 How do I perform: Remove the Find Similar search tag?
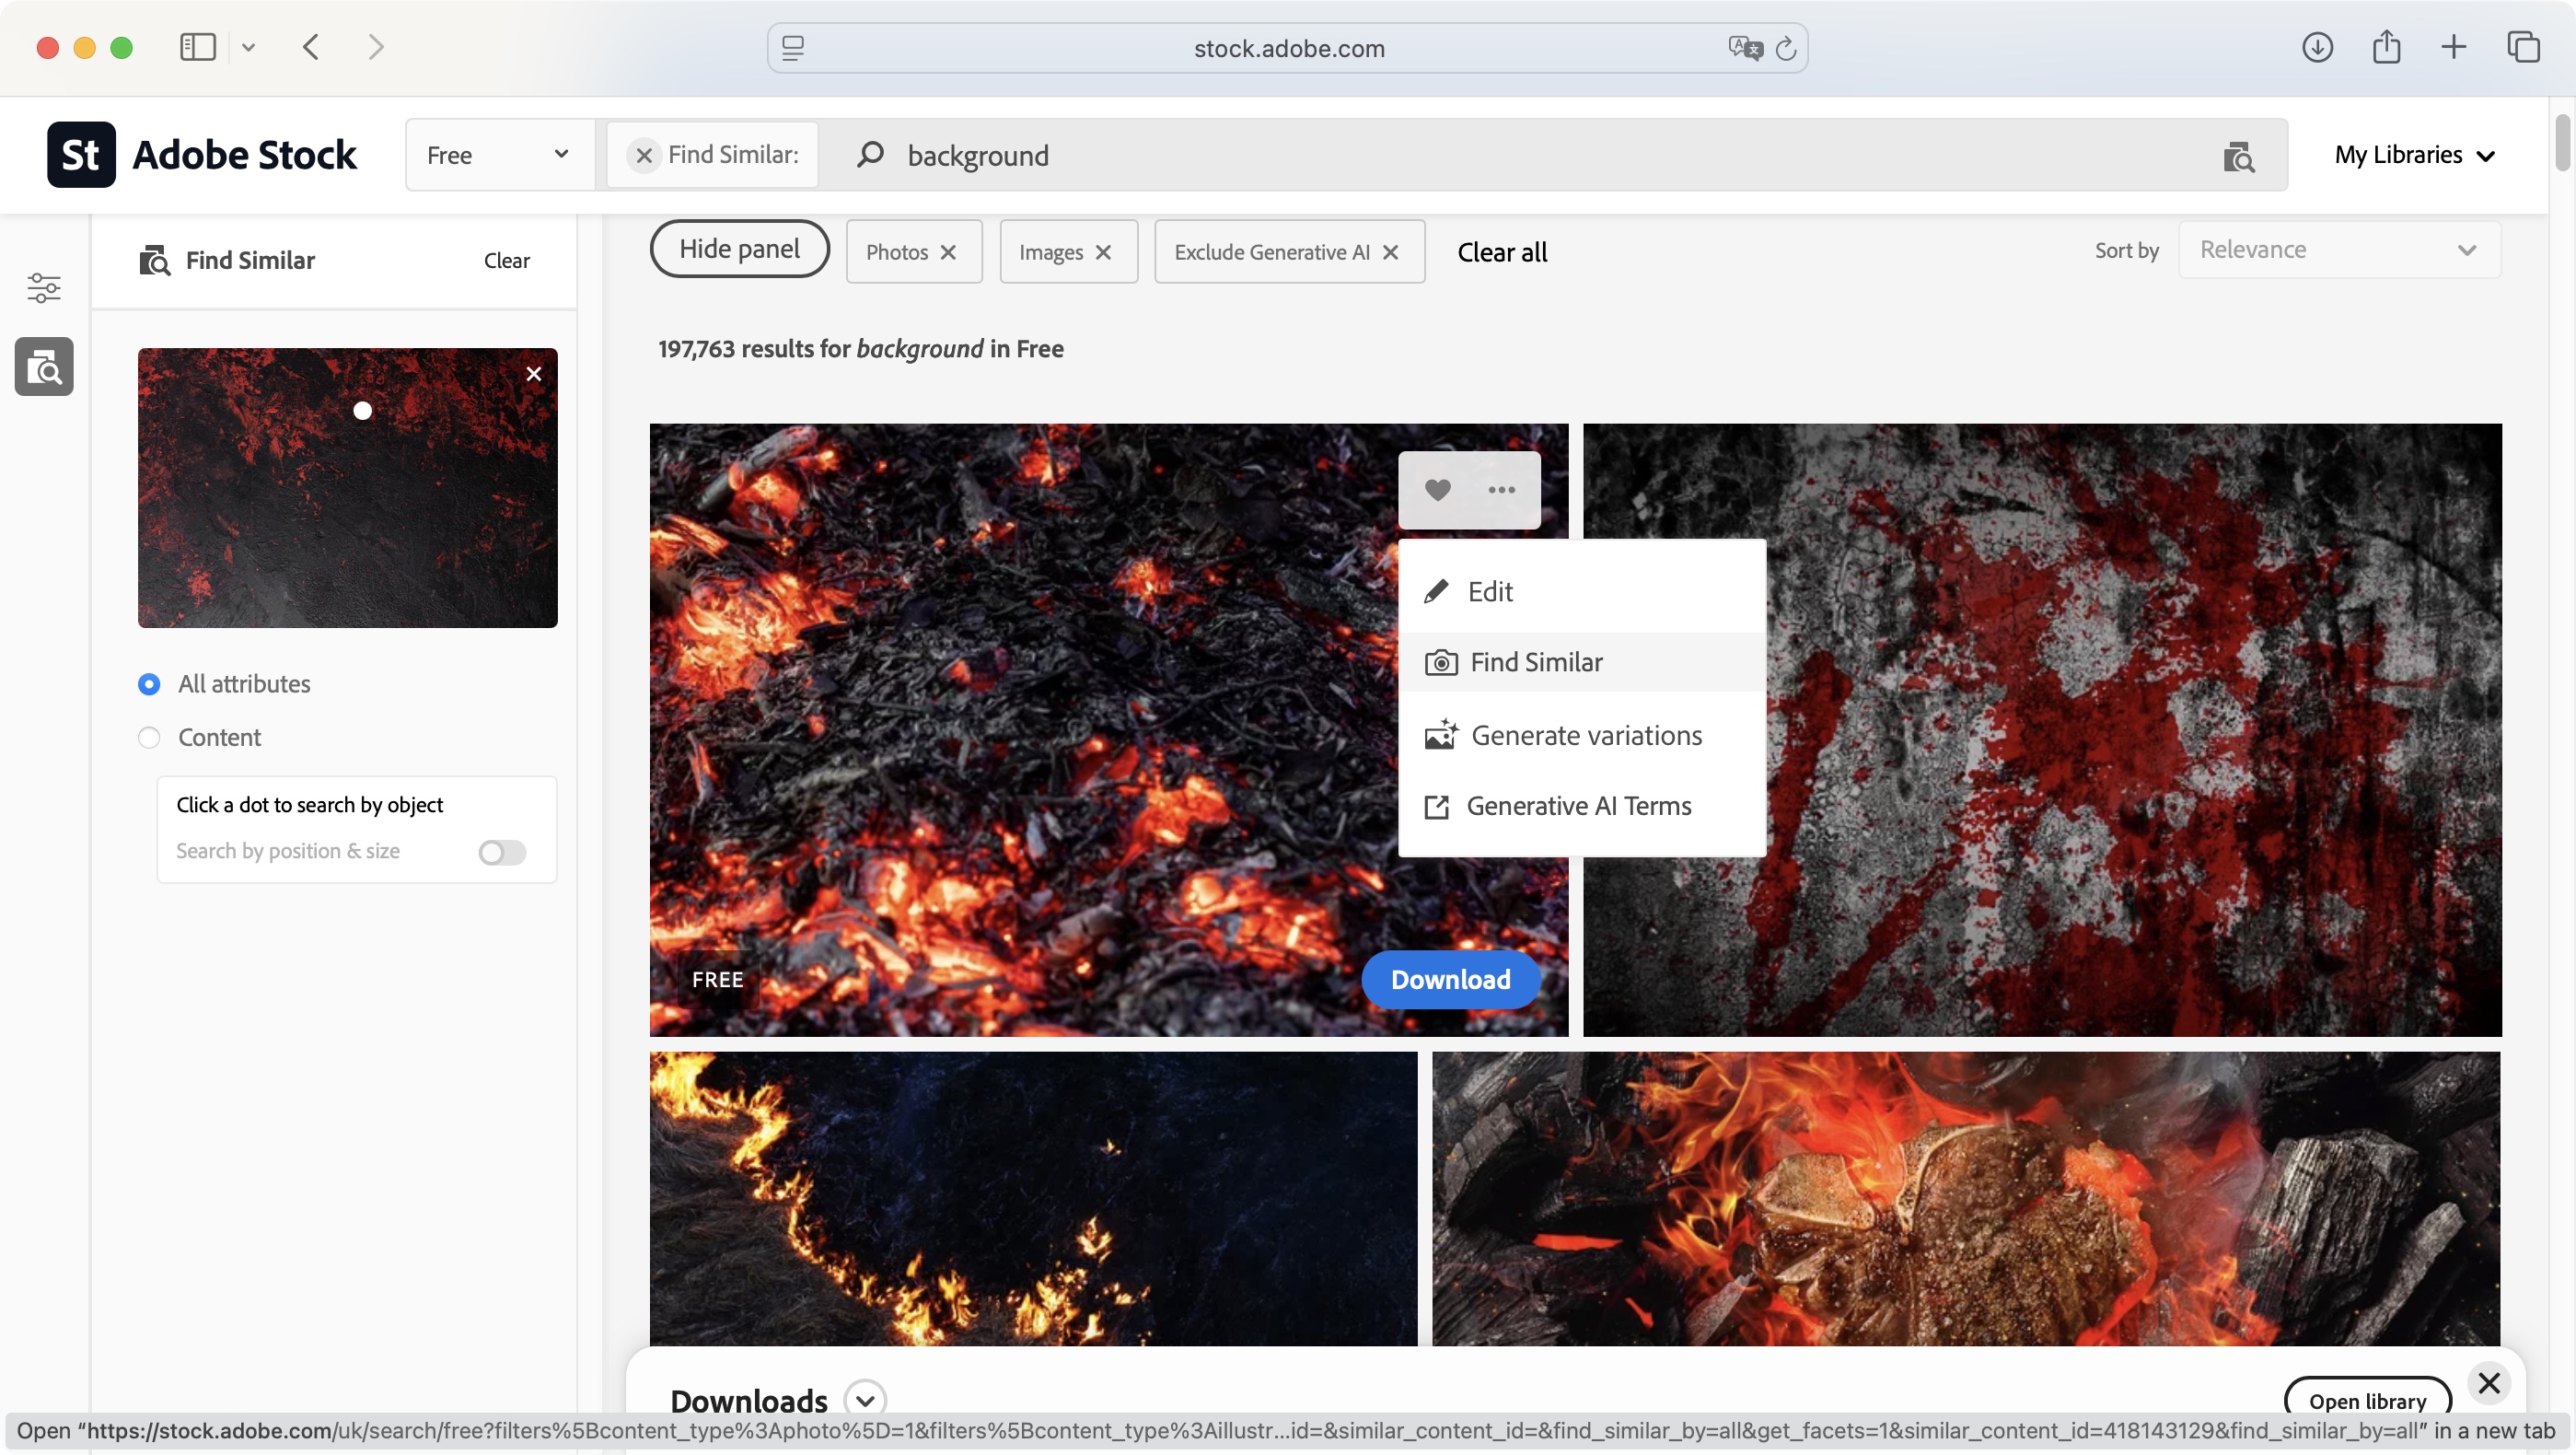(x=644, y=155)
